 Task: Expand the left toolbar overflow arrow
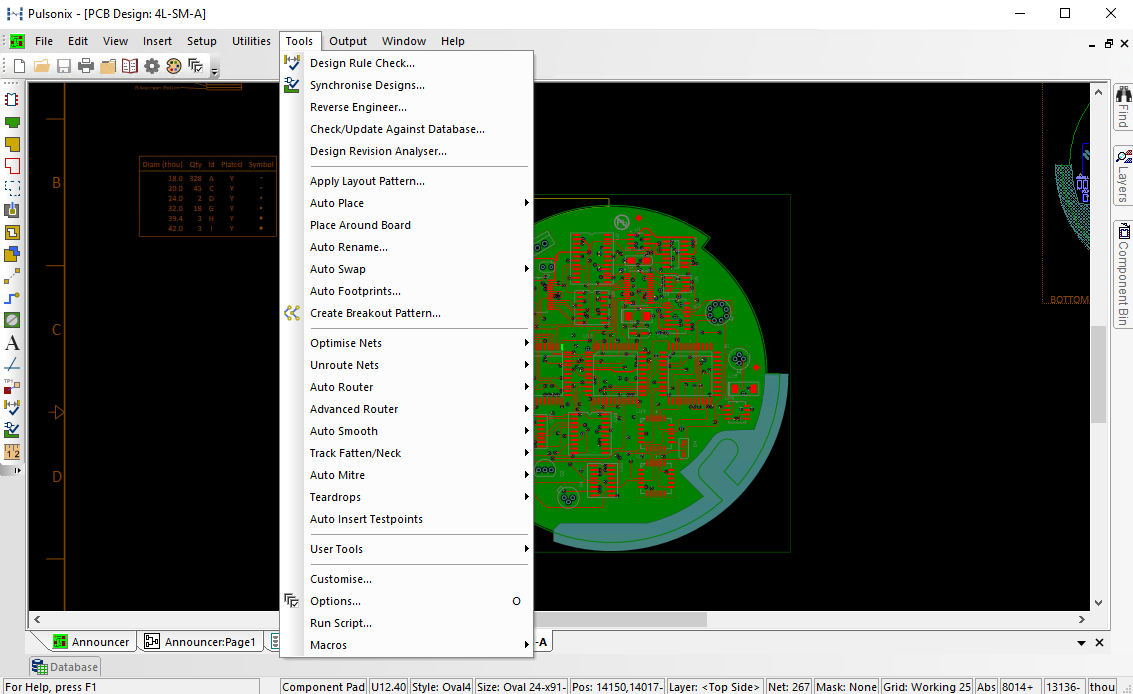pyautogui.click(x=17, y=470)
